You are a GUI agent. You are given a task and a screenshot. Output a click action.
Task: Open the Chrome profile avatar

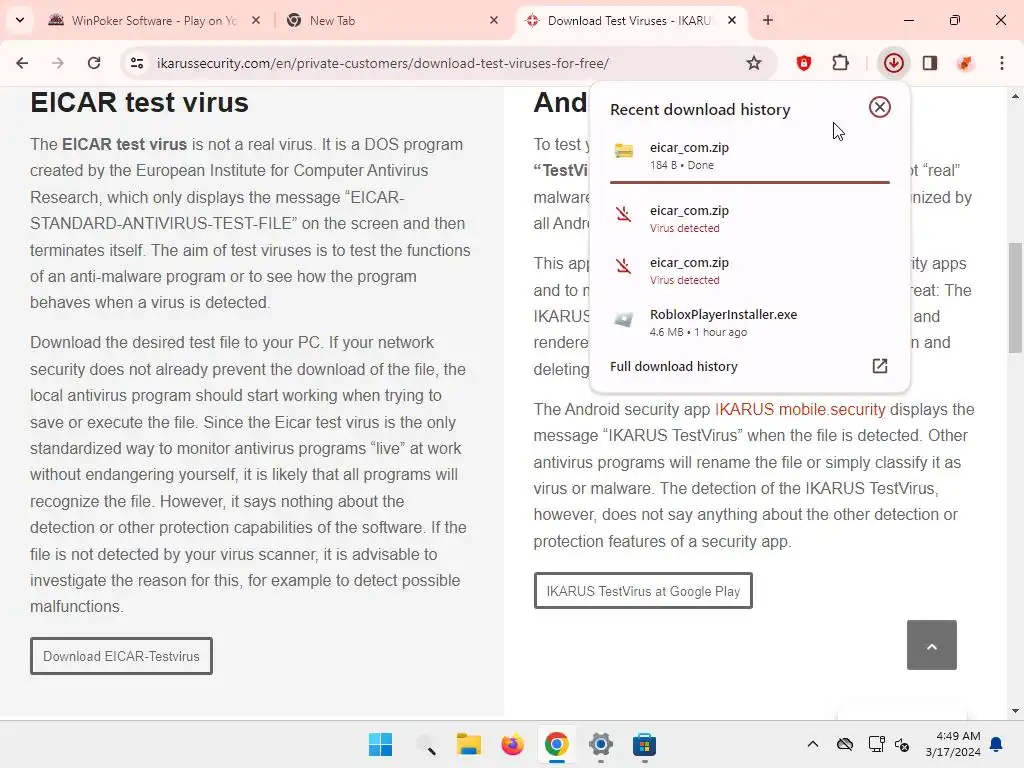(x=965, y=63)
